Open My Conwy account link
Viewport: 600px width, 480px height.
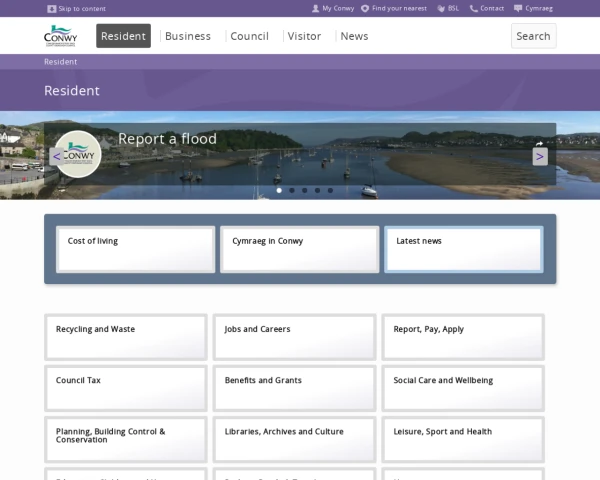[x=333, y=8]
